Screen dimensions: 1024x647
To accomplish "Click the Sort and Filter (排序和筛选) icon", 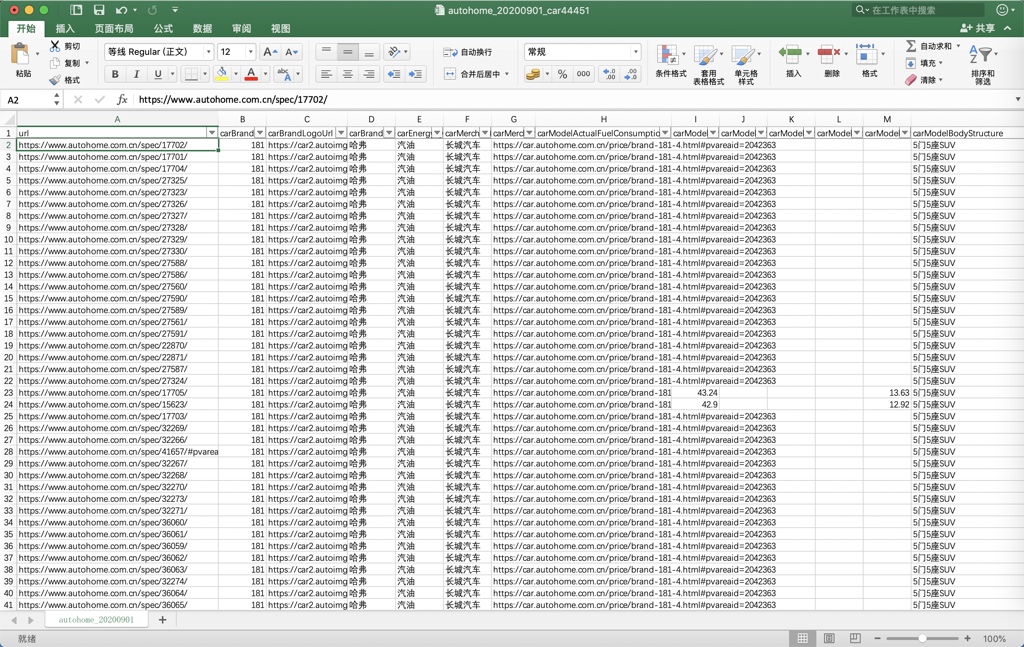I will tap(982, 55).
